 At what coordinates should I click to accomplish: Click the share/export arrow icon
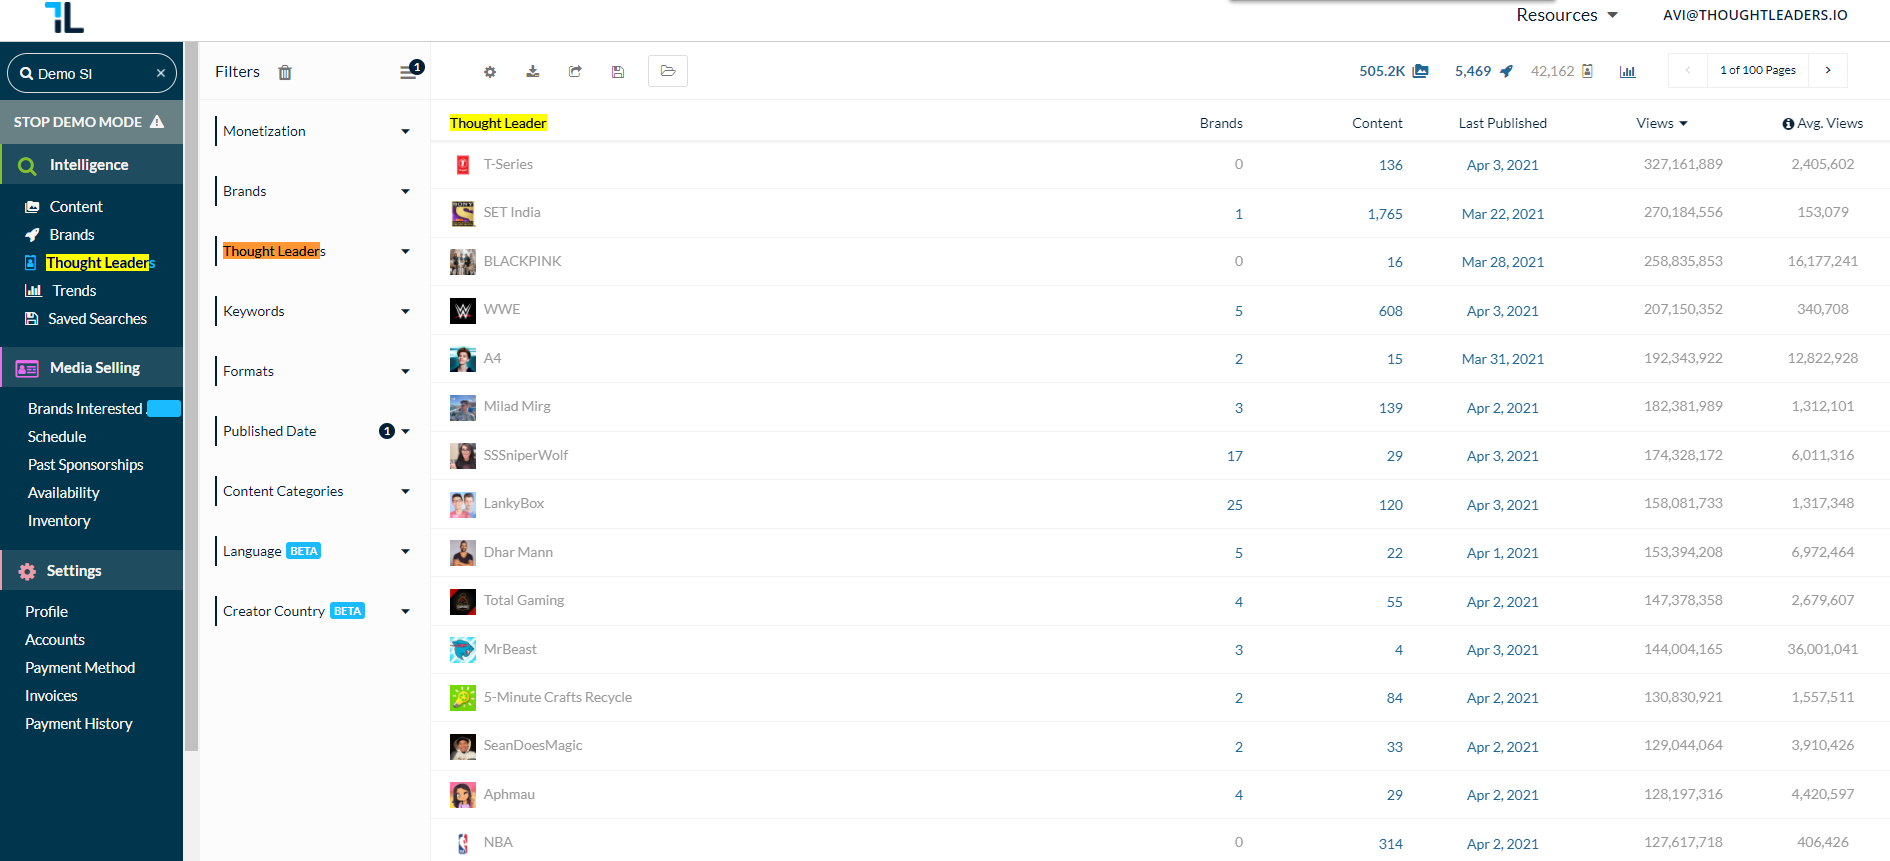pyautogui.click(x=575, y=71)
